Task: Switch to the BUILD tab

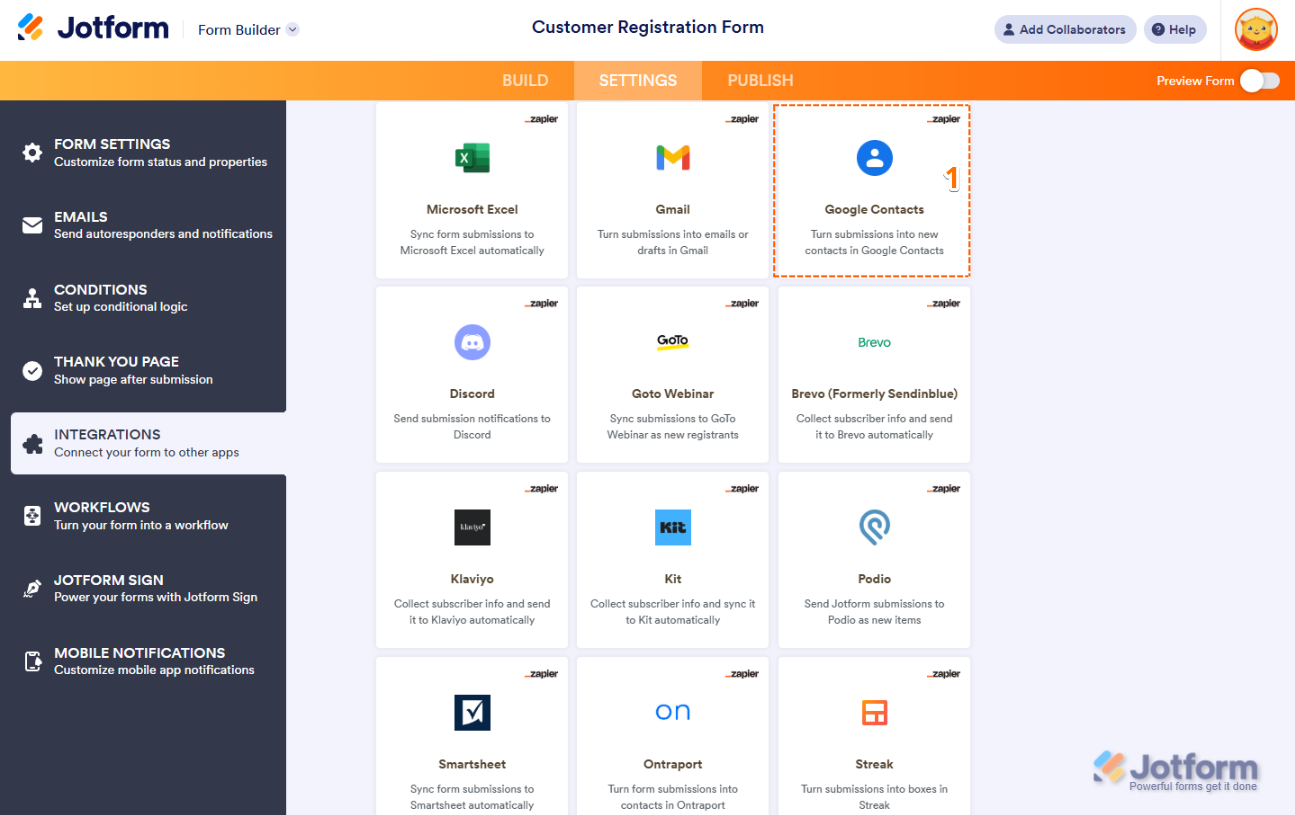Action: (x=525, y=81)
